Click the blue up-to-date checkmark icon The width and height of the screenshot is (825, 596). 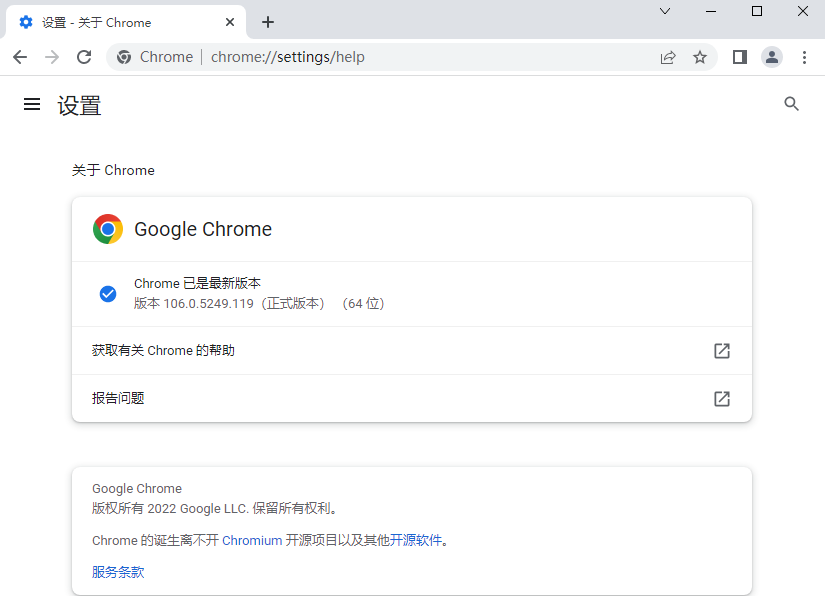click(x=108, y=294)
